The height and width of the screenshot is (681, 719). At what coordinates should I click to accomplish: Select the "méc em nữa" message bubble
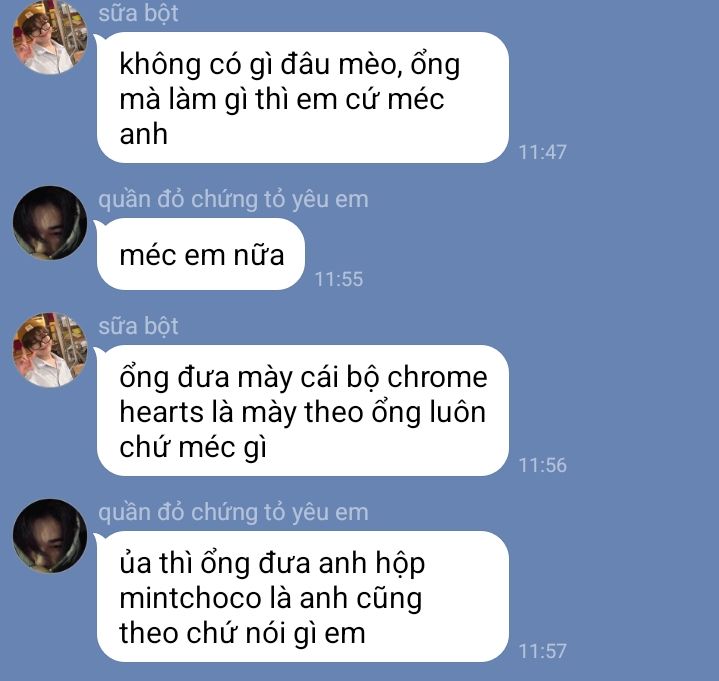[200, 254]
